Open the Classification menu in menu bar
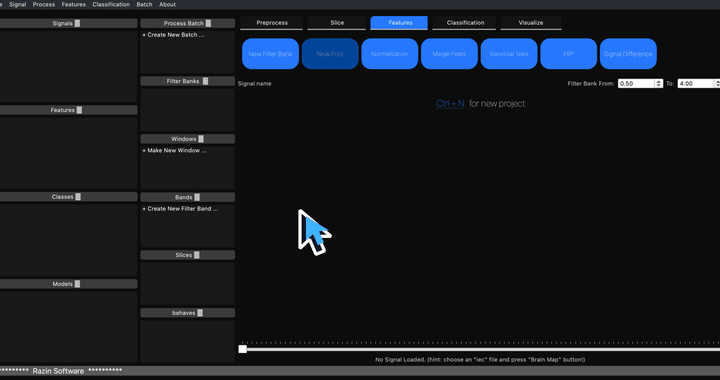Screen dimensions: 720x380 (111, 5)
